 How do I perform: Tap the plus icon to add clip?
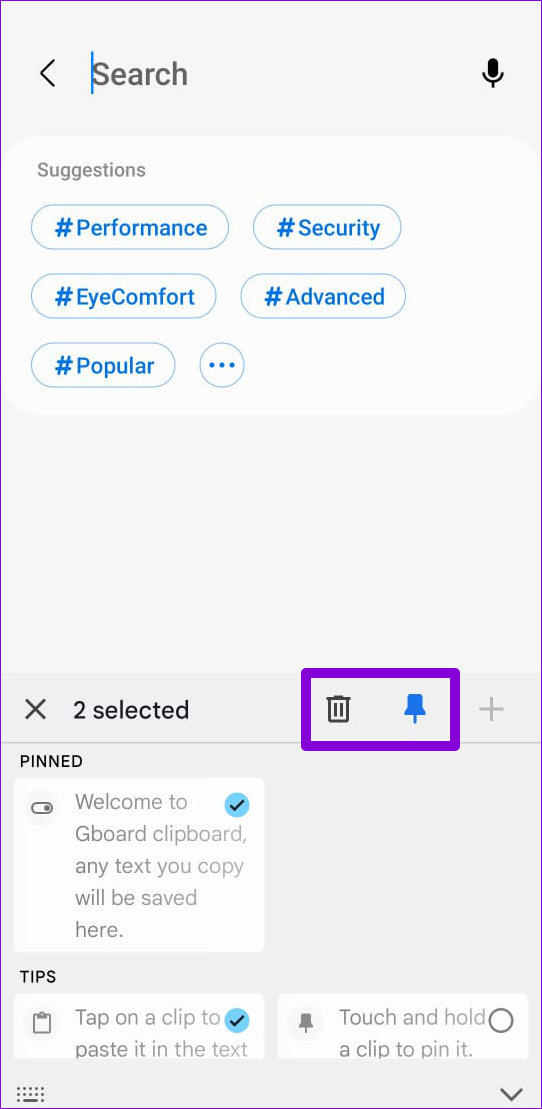(x=491, y=709)
